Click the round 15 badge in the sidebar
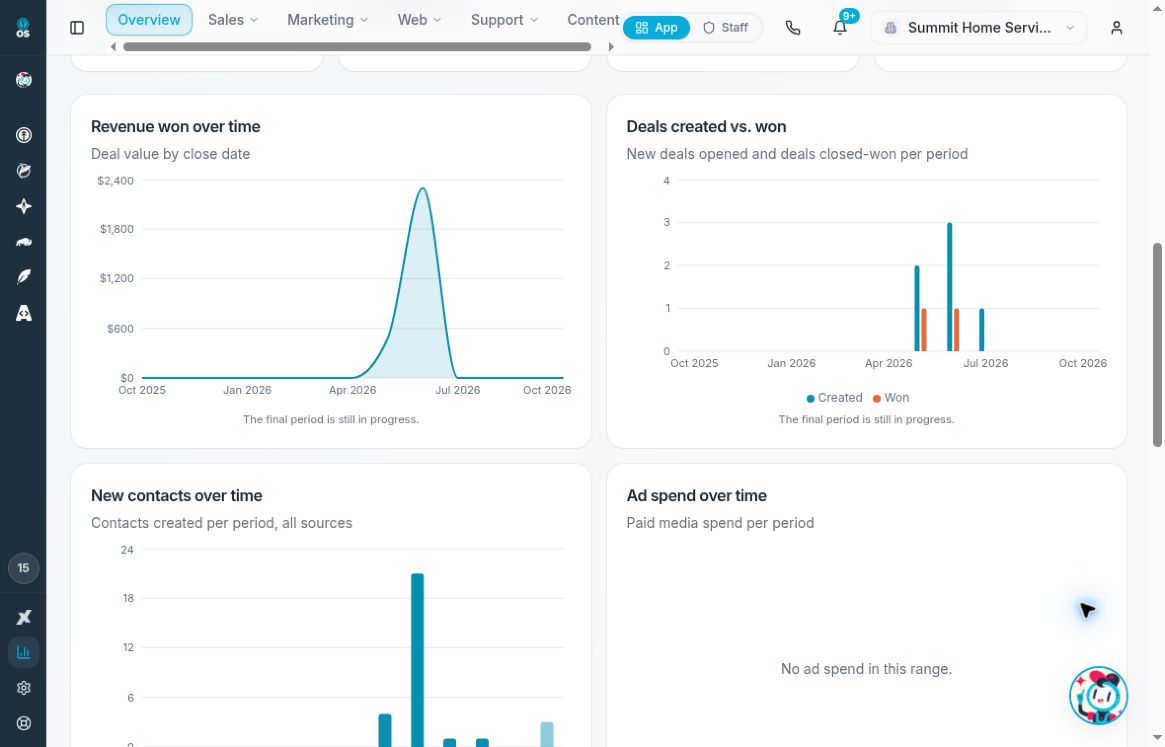The image size is (1165, 747). click(24, 568)
